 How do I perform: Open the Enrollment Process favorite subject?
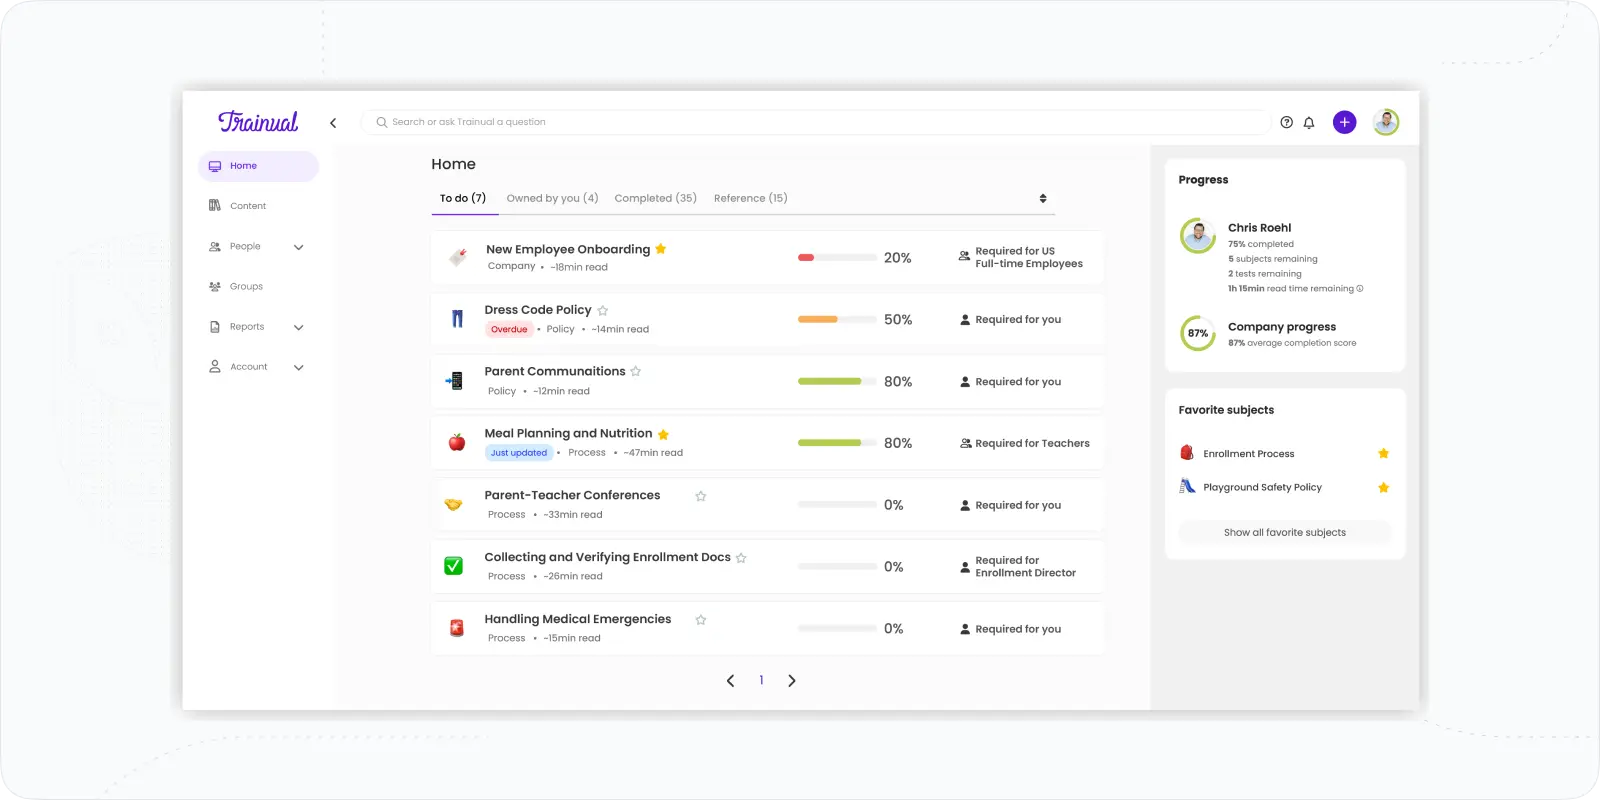point(1249,454)
